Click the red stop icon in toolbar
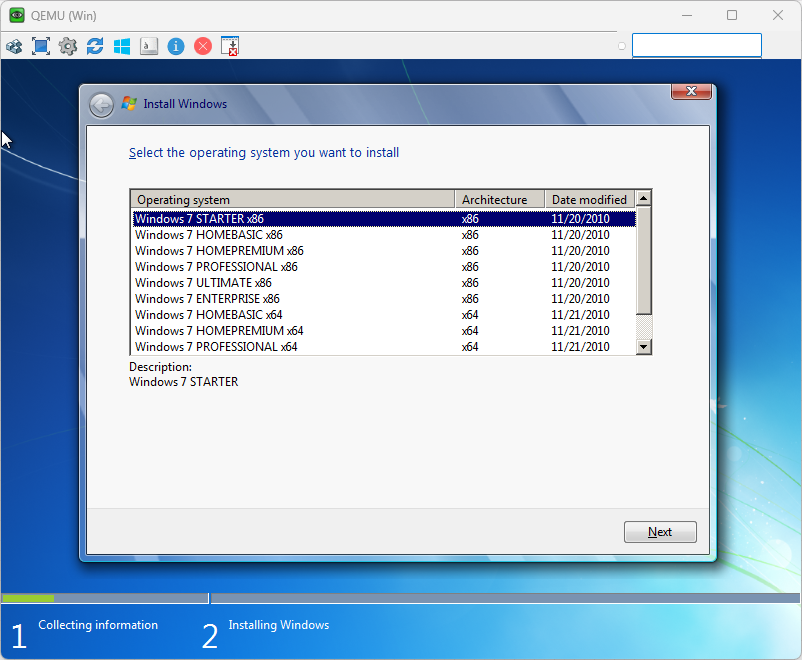 pos(203,47)
